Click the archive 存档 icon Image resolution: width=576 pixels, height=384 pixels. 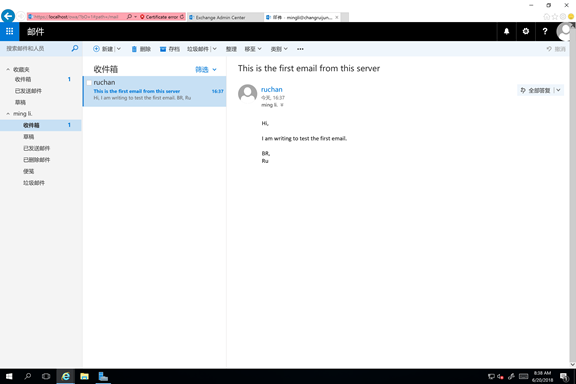pyautogui.click(x=163, y=49)
